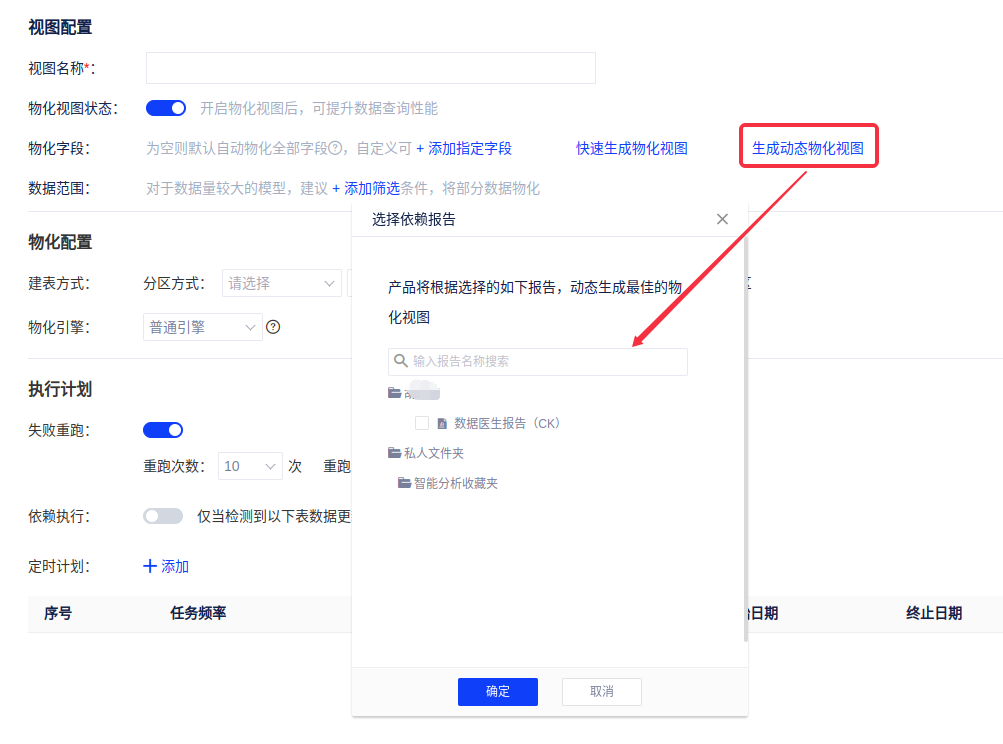Open the 物化引擎 普通引擎 dropdown
This screenshot has width=1003, height=744.
click(x=203, y=327)
